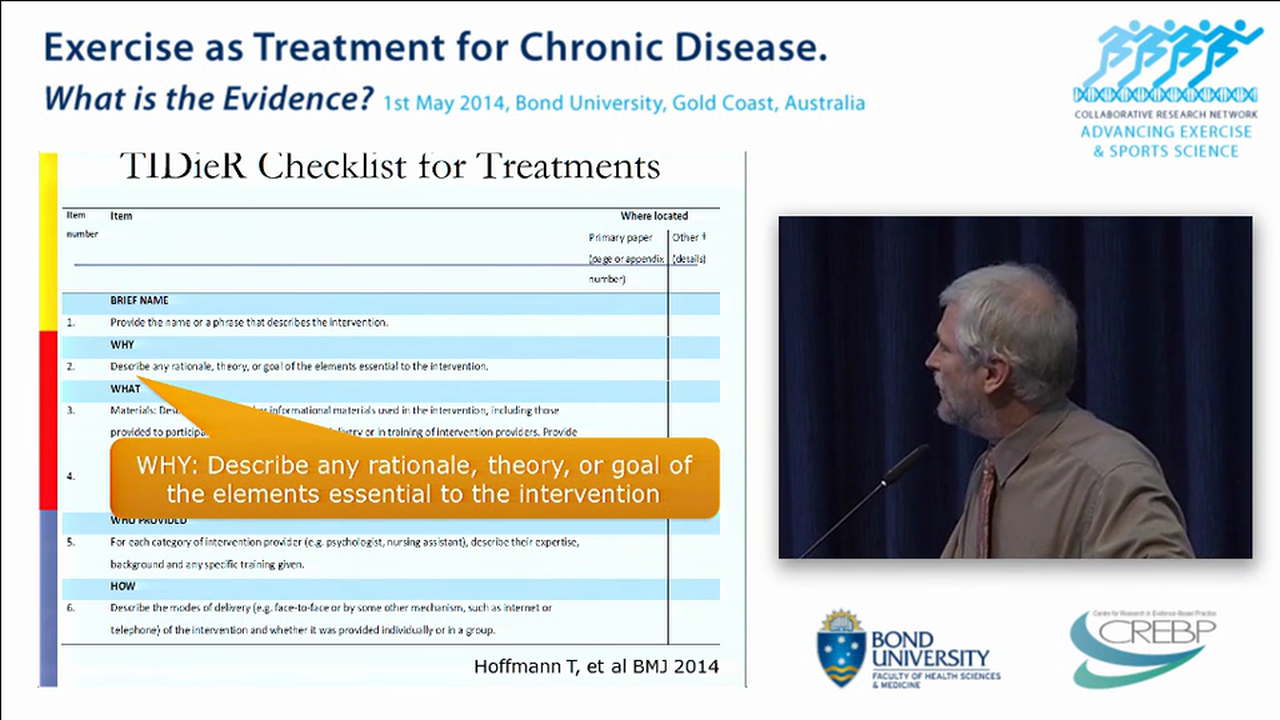
Task: Click the Exercise as Treatment for Chronic Disease title
Action: pyautogui.click(x=434, y=46)
